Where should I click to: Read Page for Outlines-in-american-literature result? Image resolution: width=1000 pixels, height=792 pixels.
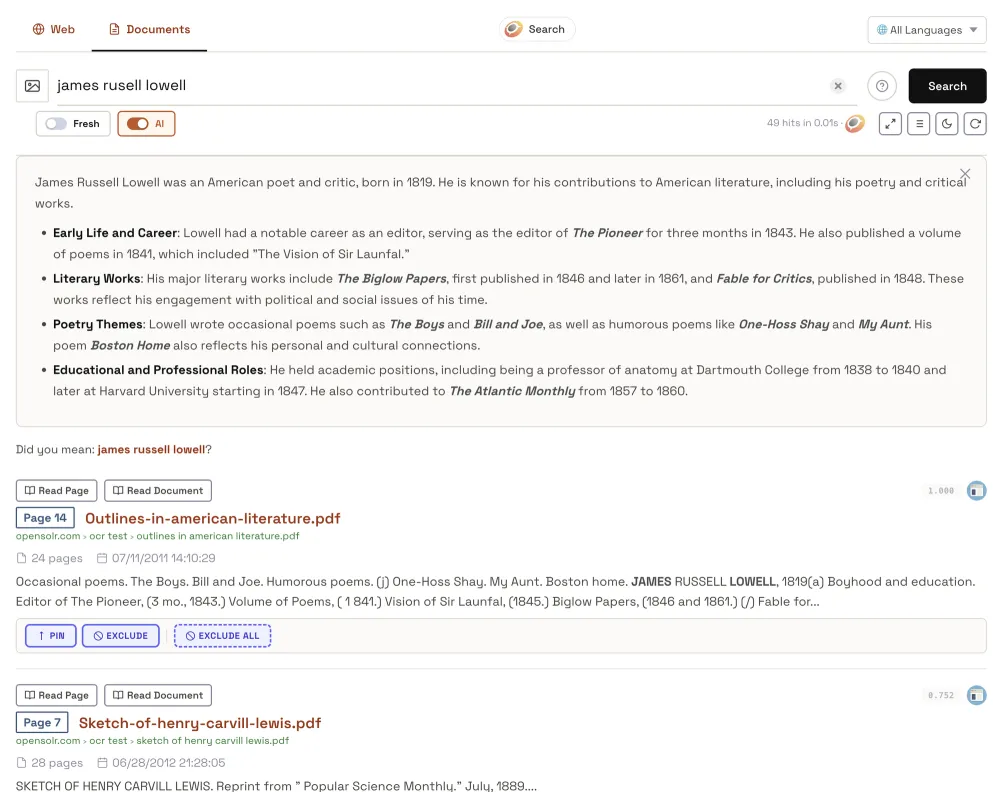[x=57, y=490]
